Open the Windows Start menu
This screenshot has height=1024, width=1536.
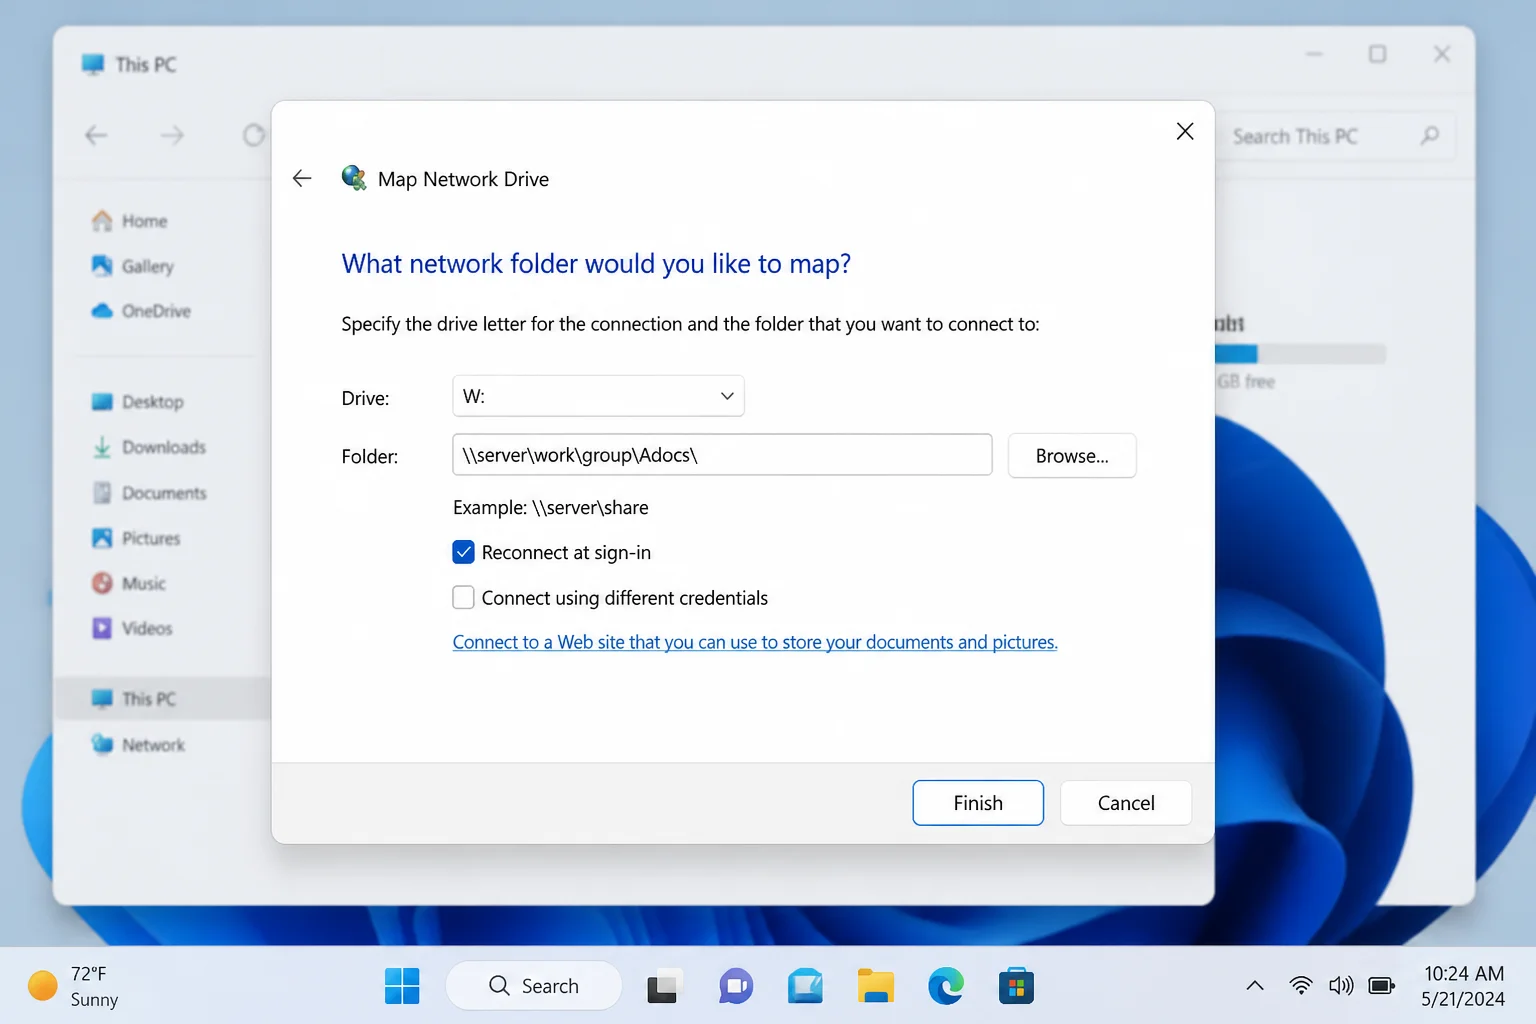point(402,987)
